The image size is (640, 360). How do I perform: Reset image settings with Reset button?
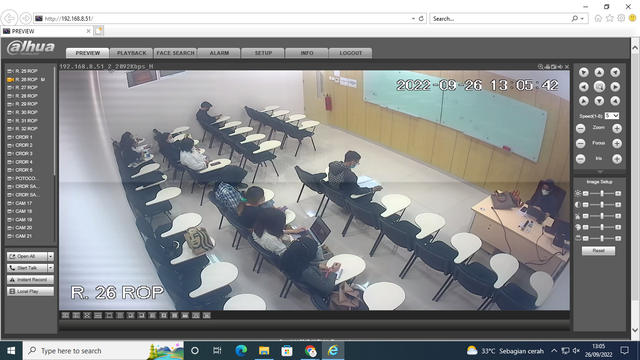pyautogui.click(x=598, y=251)
